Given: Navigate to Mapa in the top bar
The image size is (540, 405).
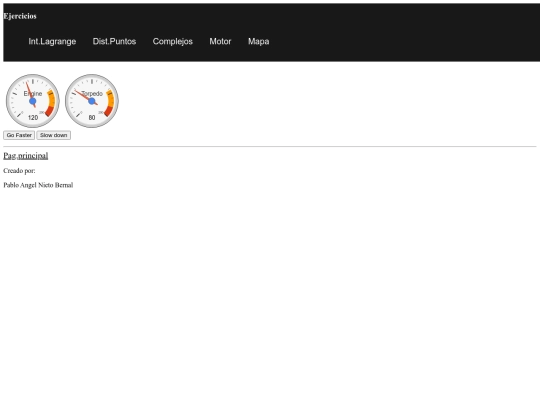Looking at the screenshot, I should coord(259,42).
